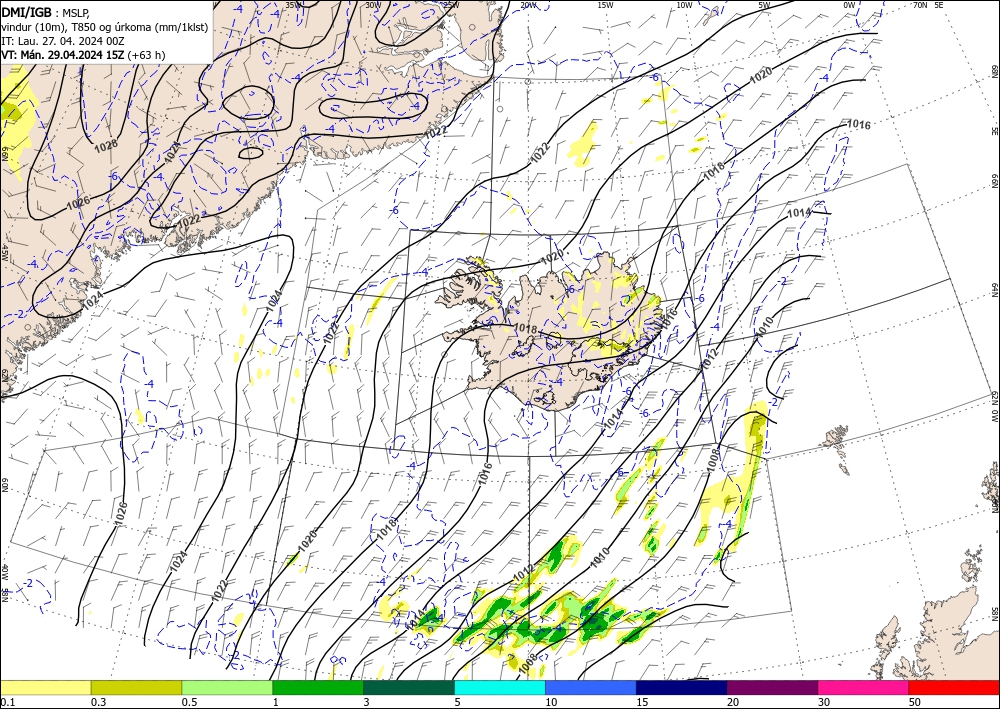This screenshot has height=709, width=1000.
Task: Click the "10W" longitude label
Action: click(684, 5)
